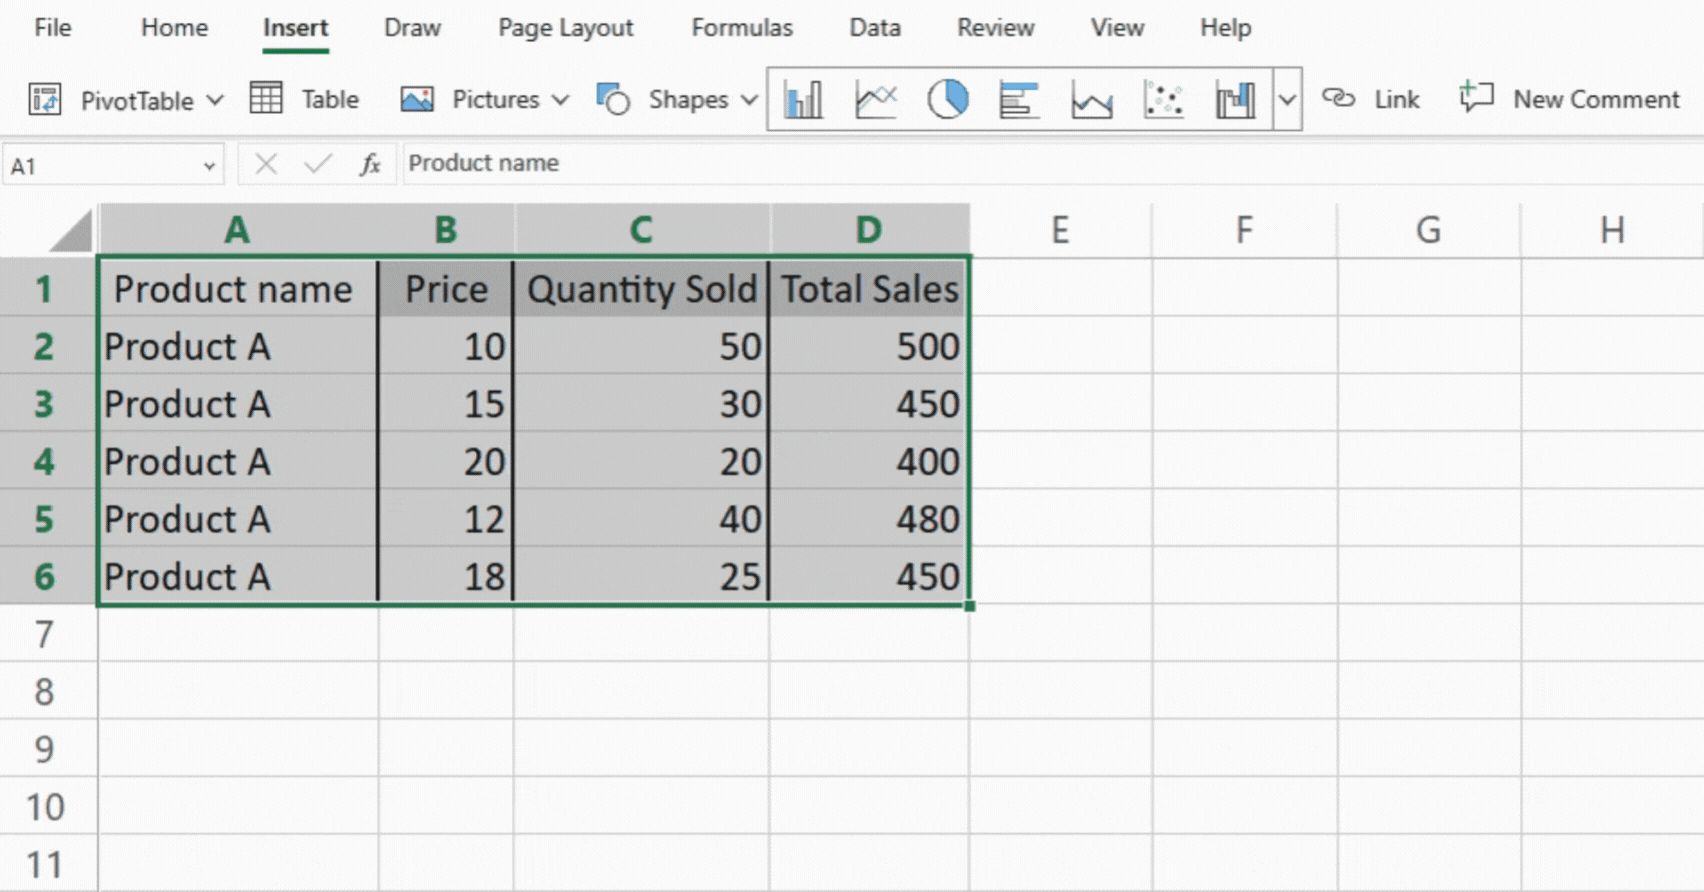Click the Table grid icon
Image resolution: width=1704 pixels, height=892 pixels.
pyautogui.click(x=266, y=98)
